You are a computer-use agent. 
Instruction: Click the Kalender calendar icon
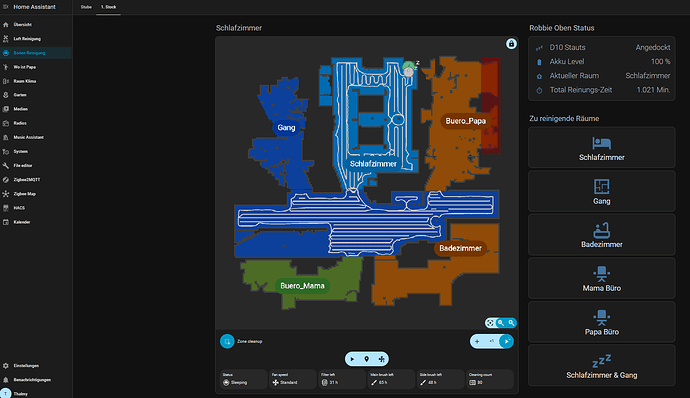tap(6, 222)
